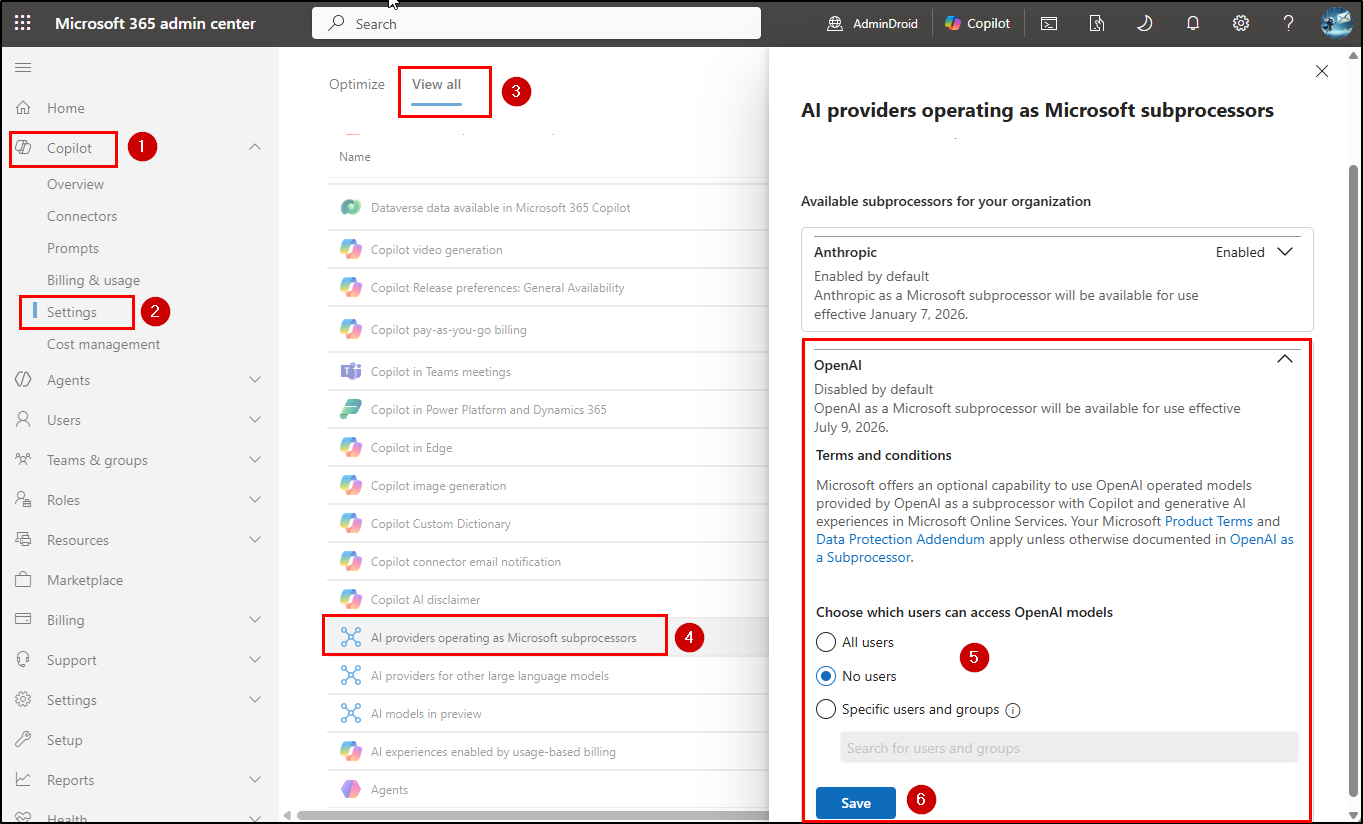1363x824 pixels.
Task: Click the Agents row icon in list
Action: (350, 790)
